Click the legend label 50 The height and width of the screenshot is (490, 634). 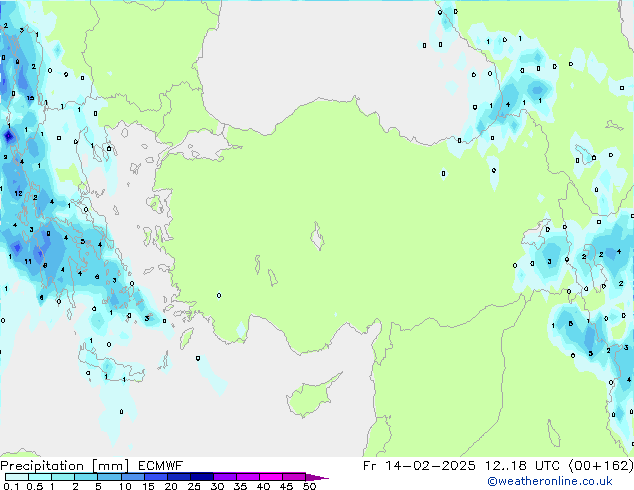click(x=309, y=487)
